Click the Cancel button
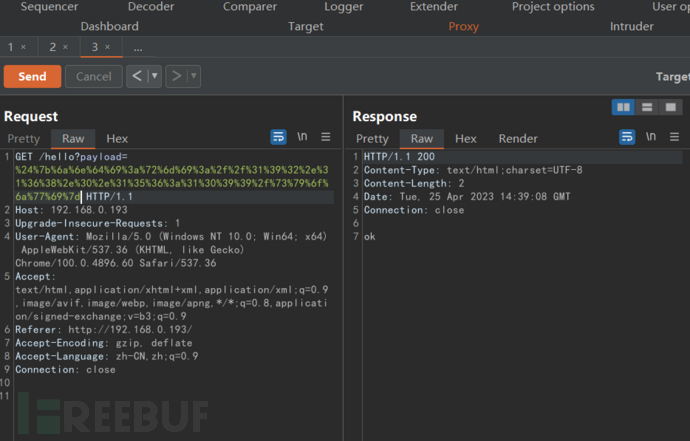The height and width of the screenshot is (441, 690). point(94,77)
